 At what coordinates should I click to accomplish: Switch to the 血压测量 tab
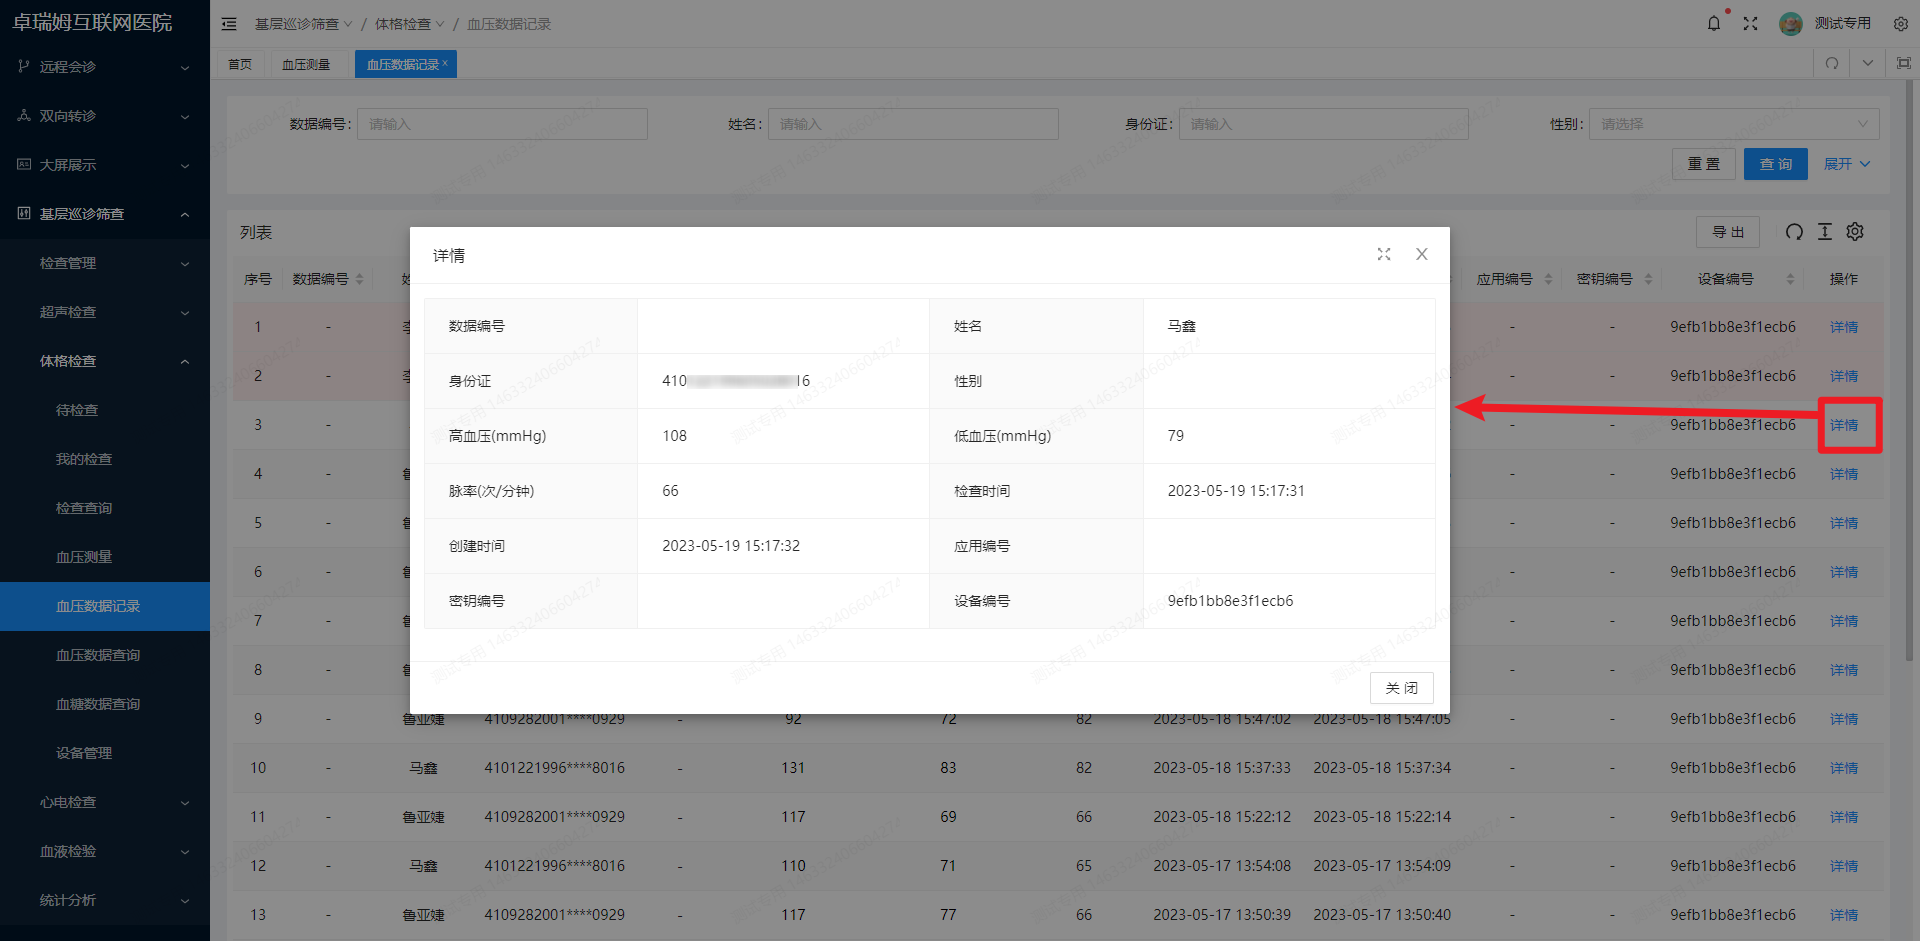coord(306,64)
